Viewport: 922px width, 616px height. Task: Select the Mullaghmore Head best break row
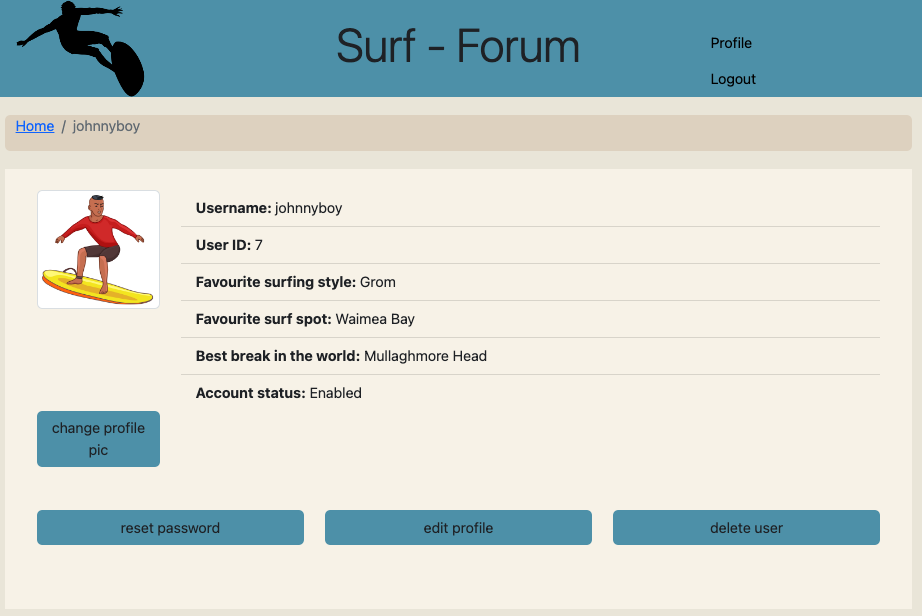[537, 356]
